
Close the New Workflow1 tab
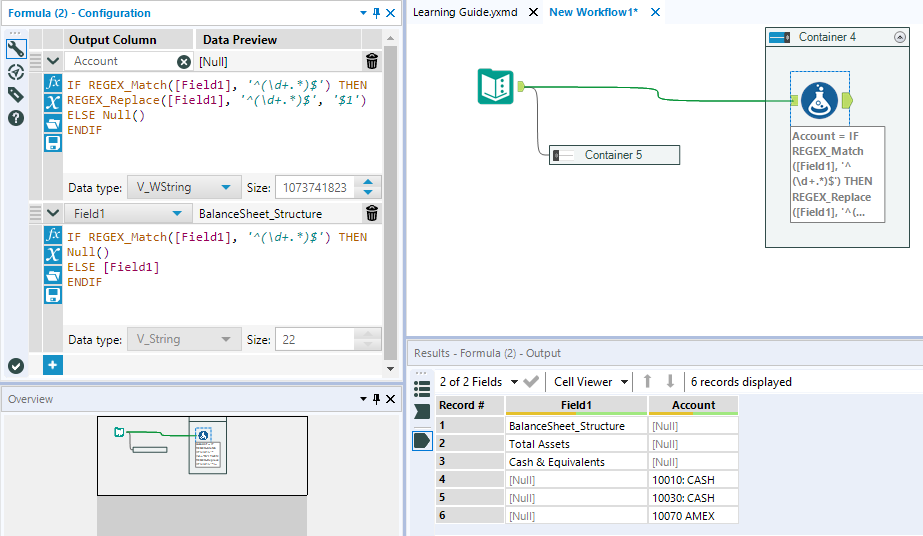tap(655, 12)
